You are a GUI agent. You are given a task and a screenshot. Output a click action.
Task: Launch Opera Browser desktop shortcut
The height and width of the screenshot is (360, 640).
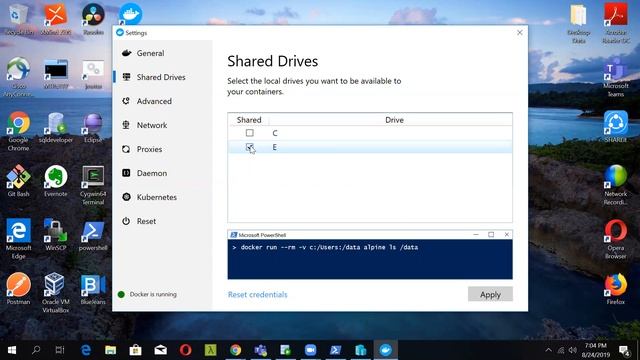616,239
